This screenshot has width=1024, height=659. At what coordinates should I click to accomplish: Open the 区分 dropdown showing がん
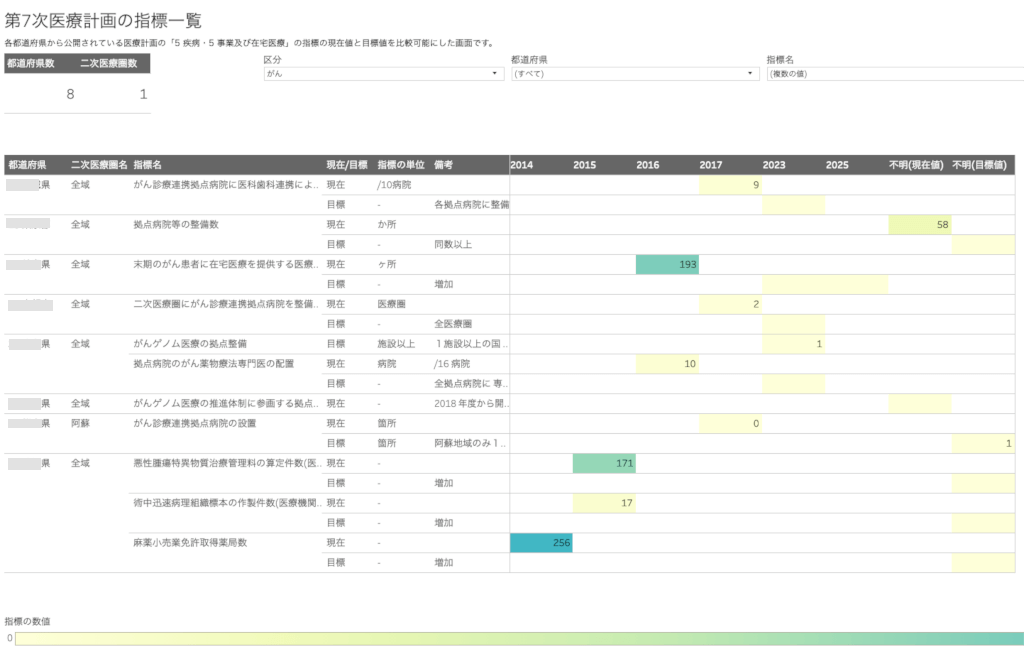(x=383, y=74)
